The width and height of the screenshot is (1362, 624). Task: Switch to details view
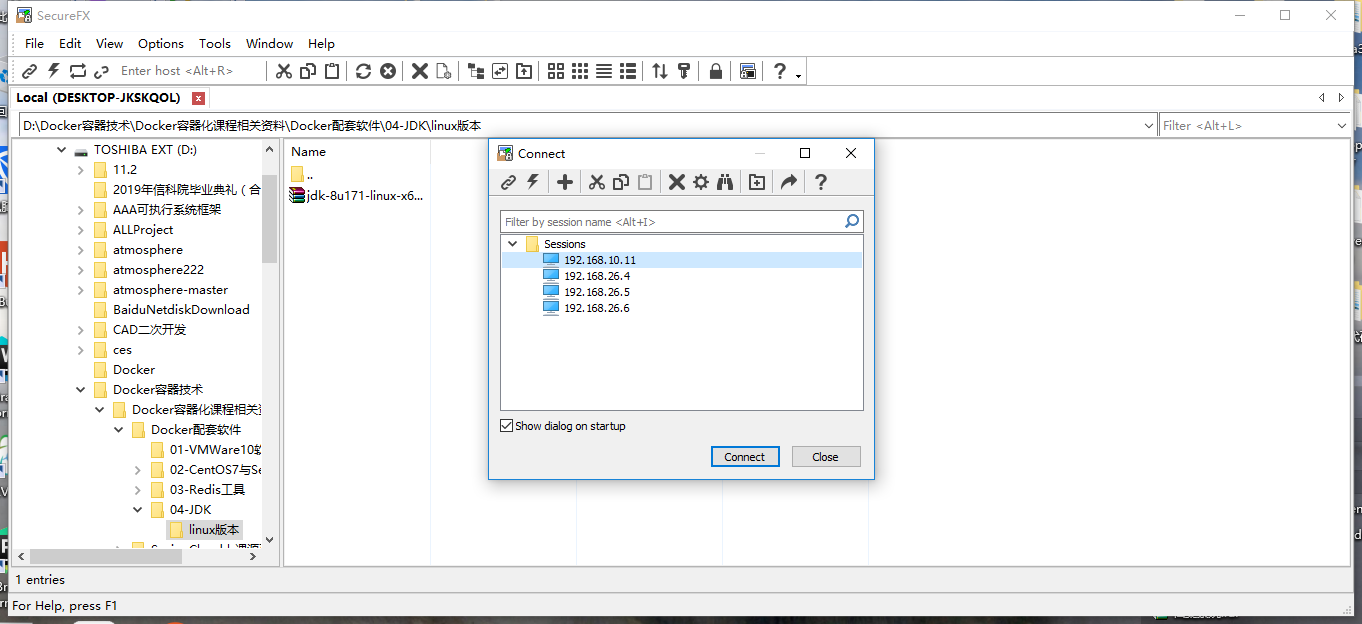[628, 71]
